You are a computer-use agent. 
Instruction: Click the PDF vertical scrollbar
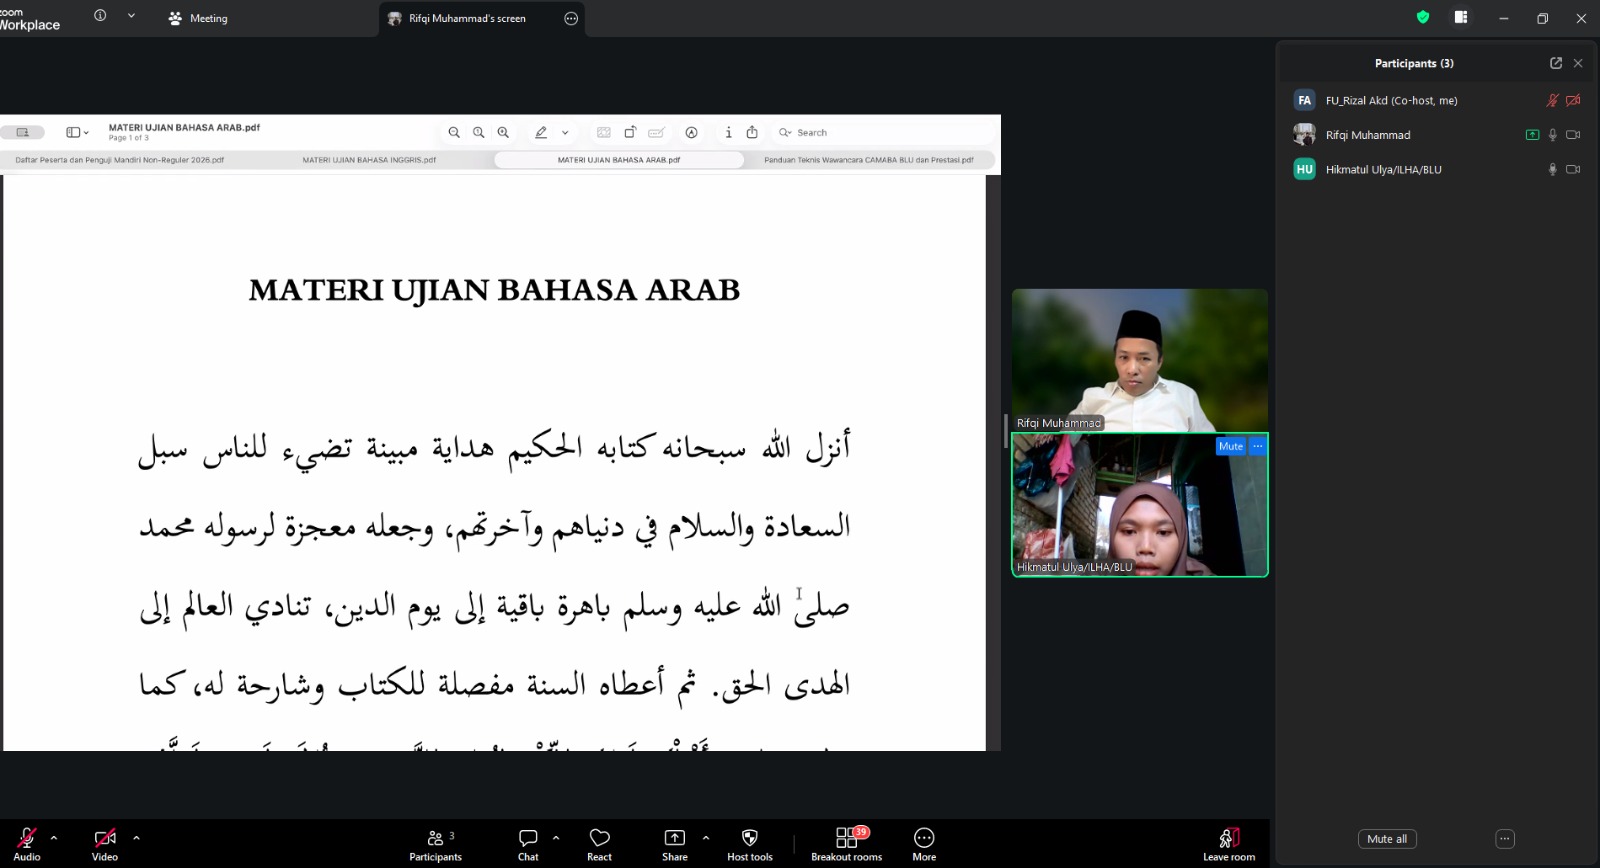pyautogui.click(x=993, y=462)
